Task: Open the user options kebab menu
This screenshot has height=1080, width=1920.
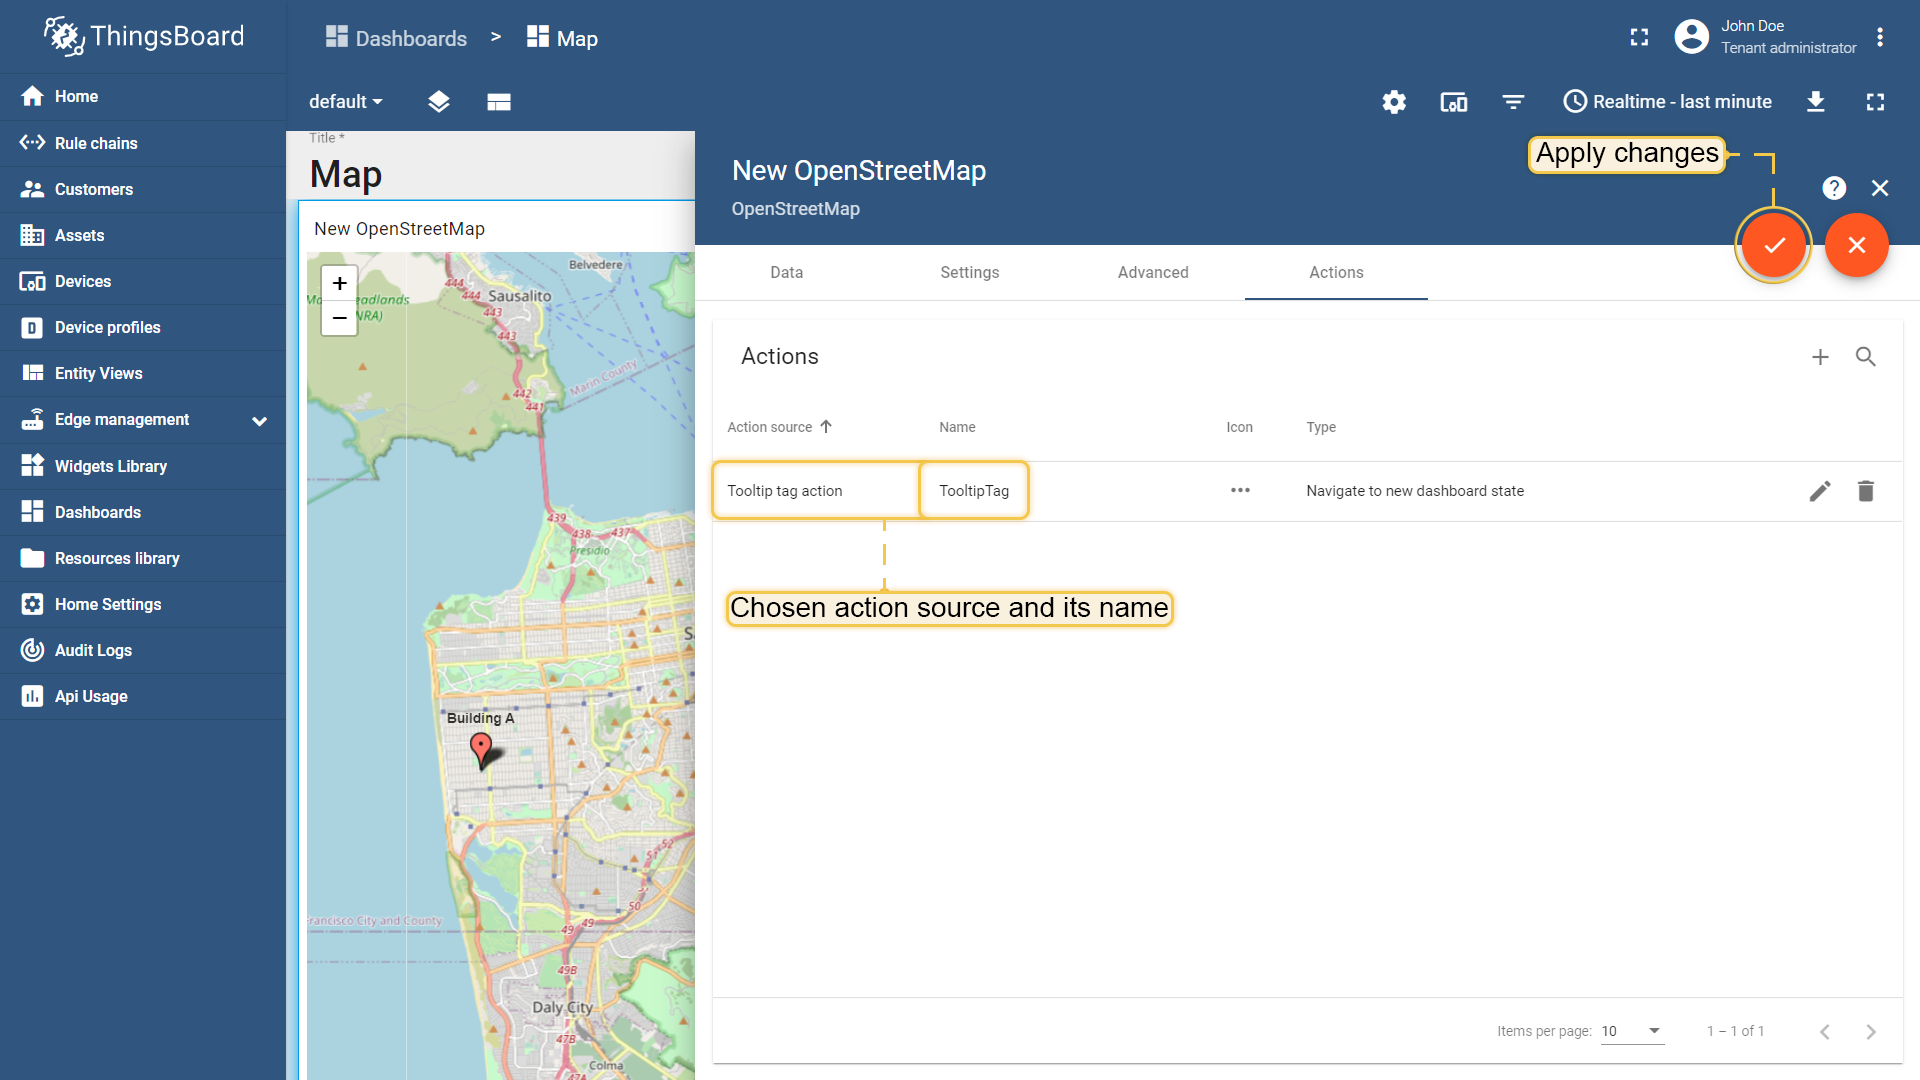Action: click(x=1880, y=37)
